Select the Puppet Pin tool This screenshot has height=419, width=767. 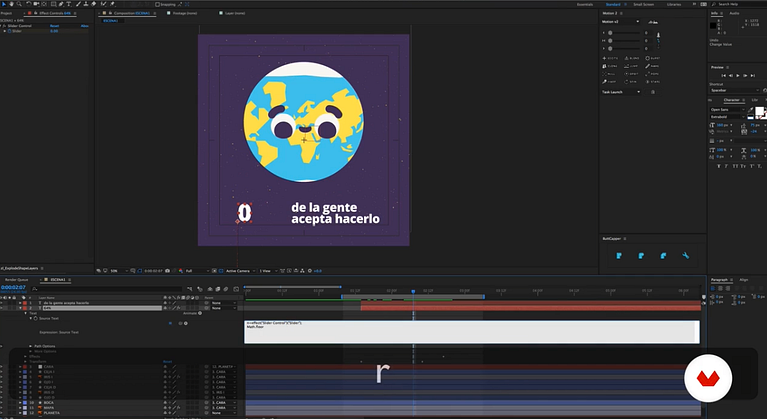(x=113, y=4)
